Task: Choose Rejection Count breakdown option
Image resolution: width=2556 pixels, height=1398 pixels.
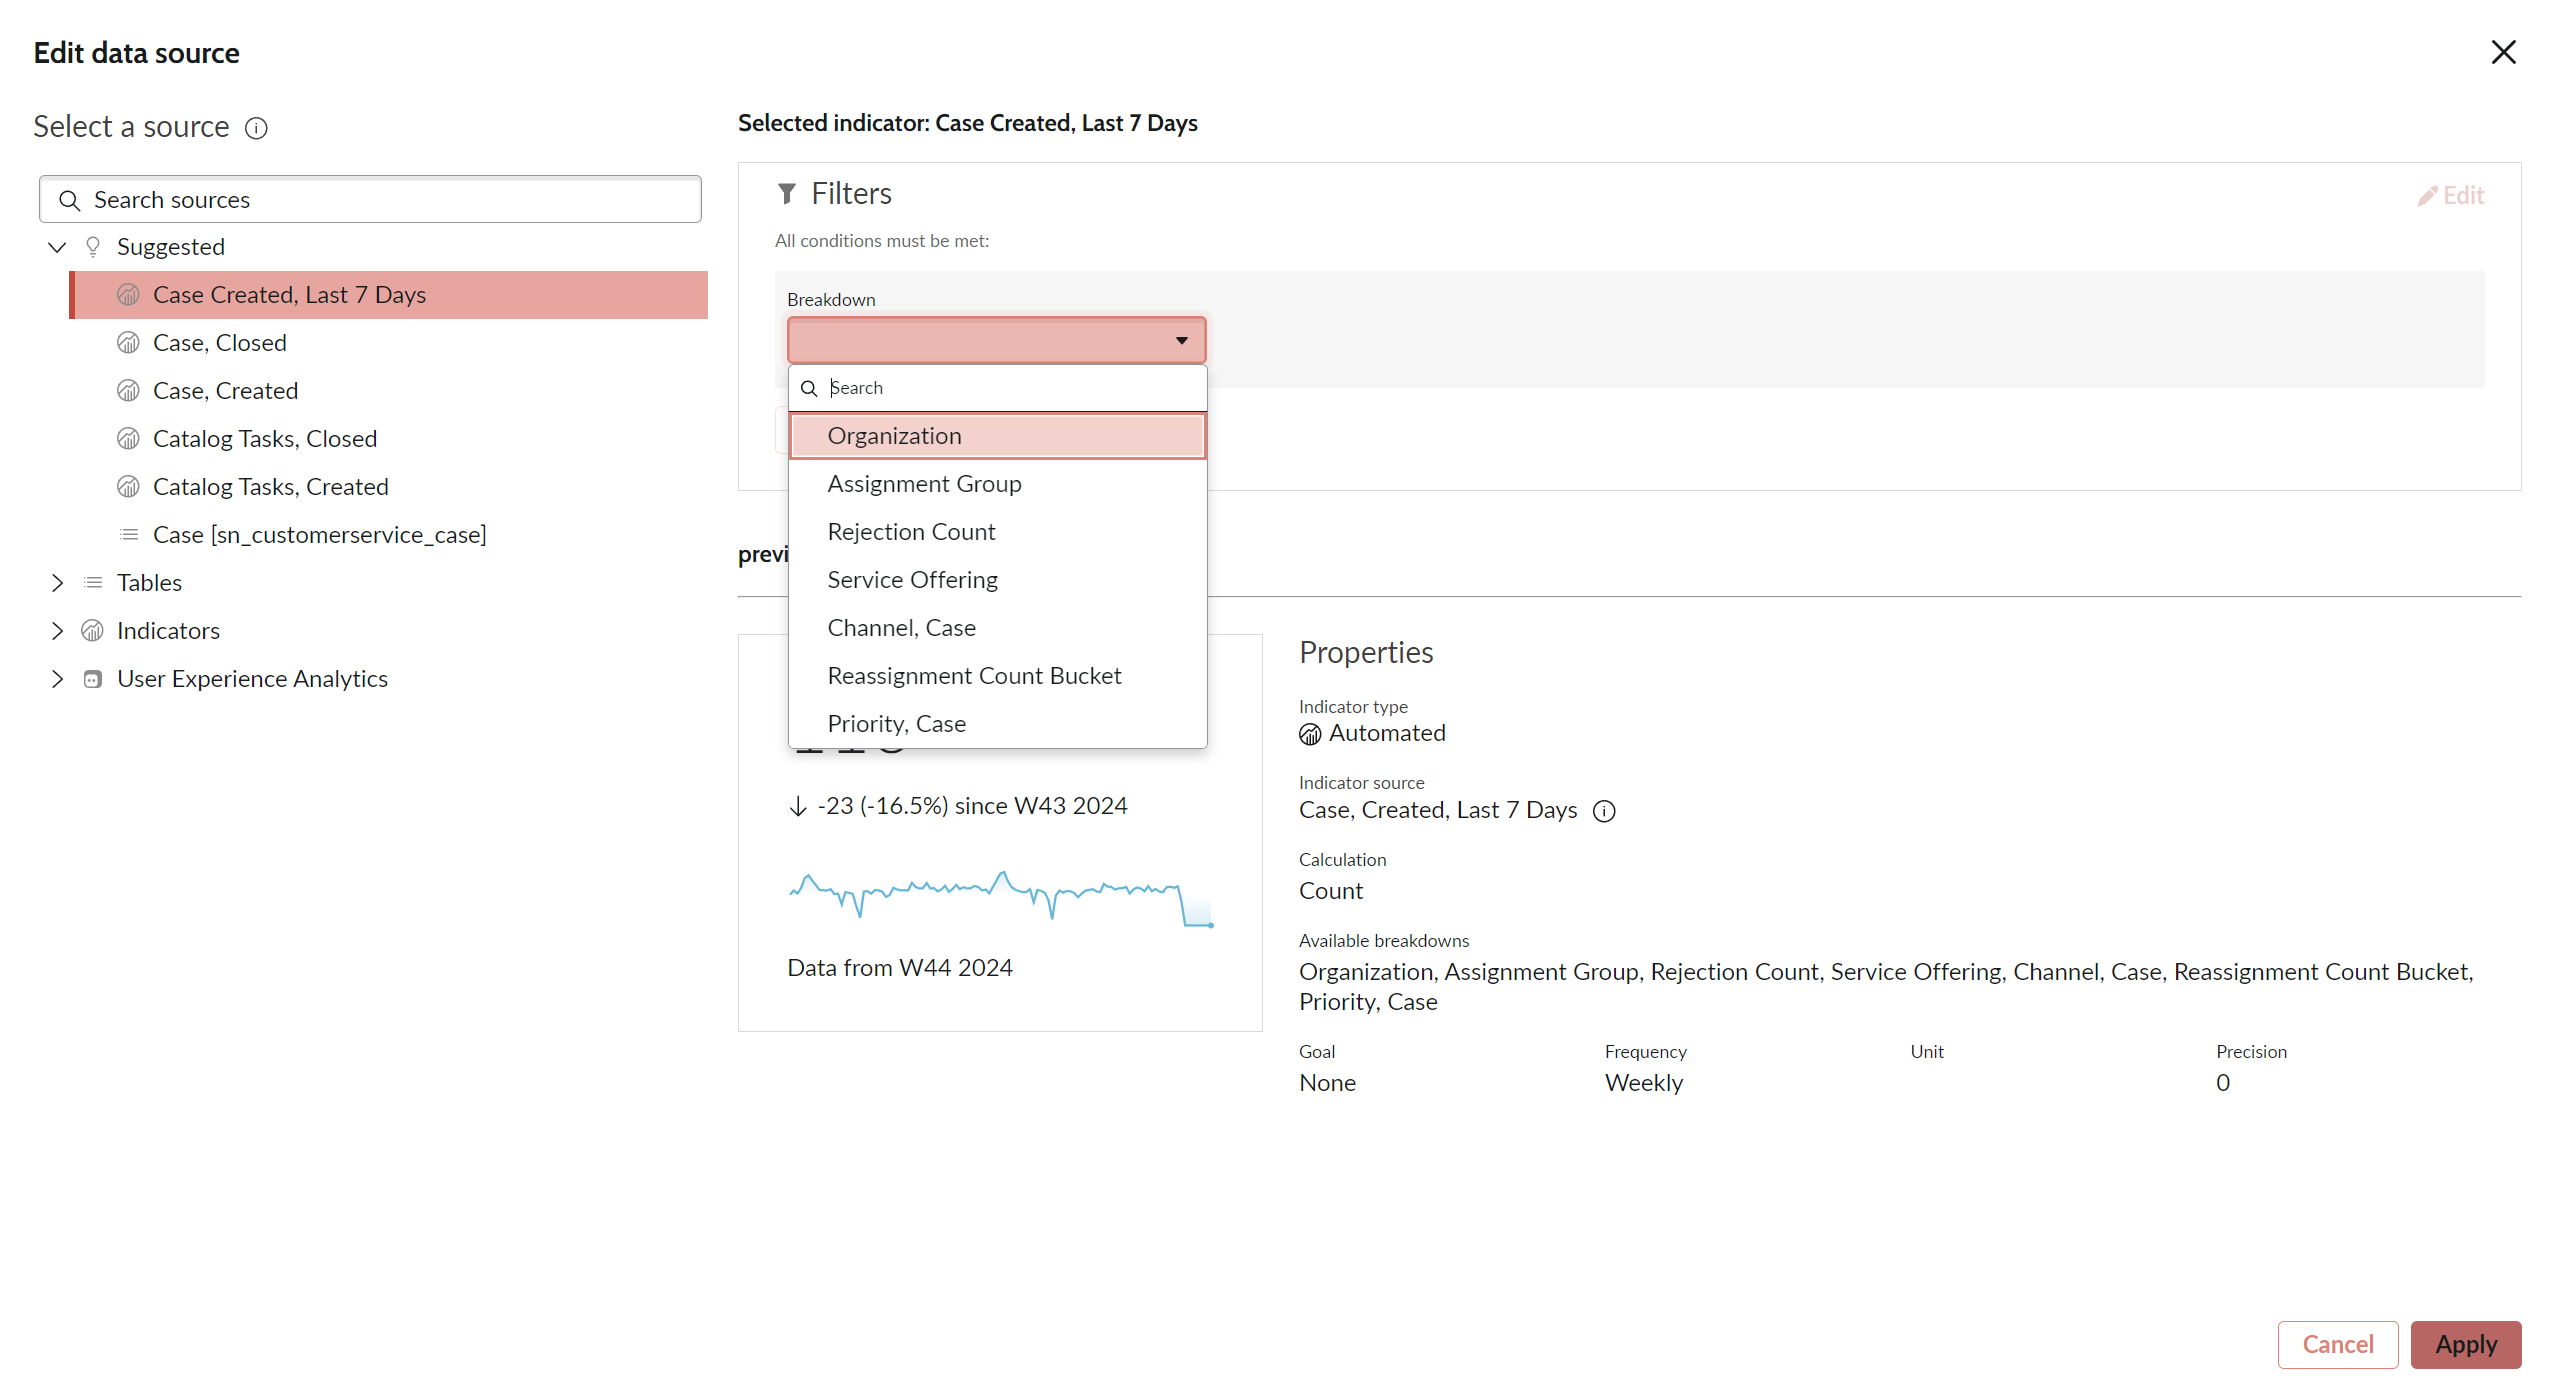Action: pos(997,532)
